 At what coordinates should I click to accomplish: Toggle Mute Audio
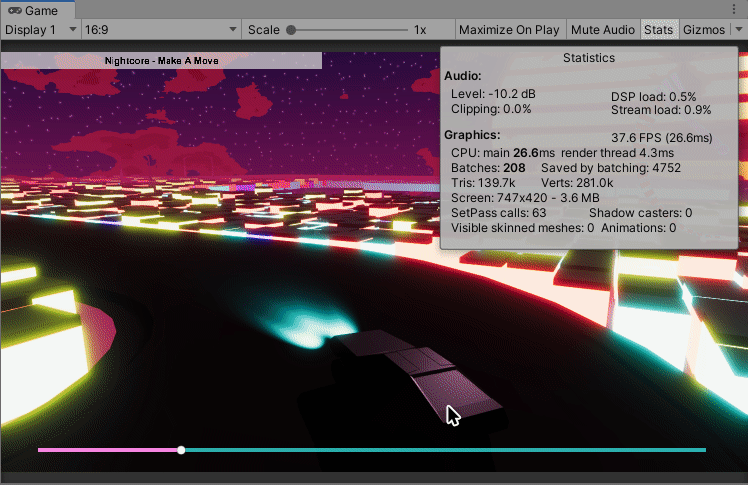click(x=603, y=30)
